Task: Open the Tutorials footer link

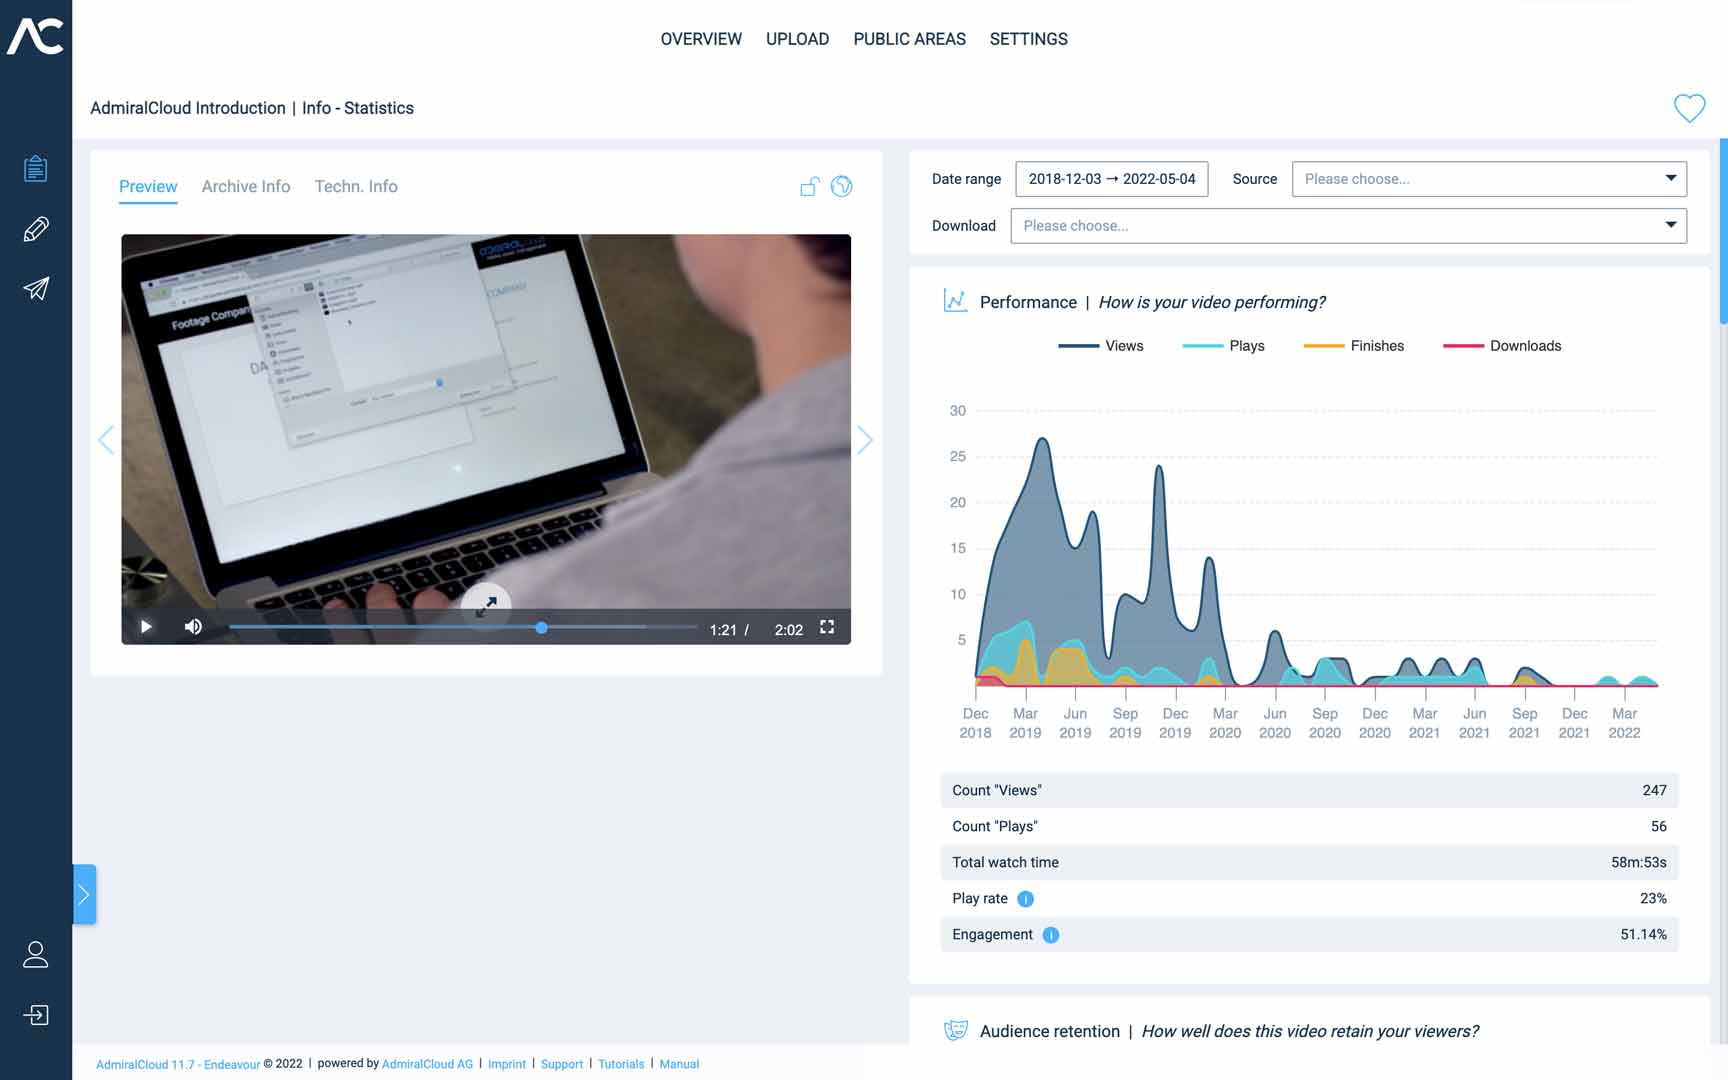Action: [x=621, y=1064]
